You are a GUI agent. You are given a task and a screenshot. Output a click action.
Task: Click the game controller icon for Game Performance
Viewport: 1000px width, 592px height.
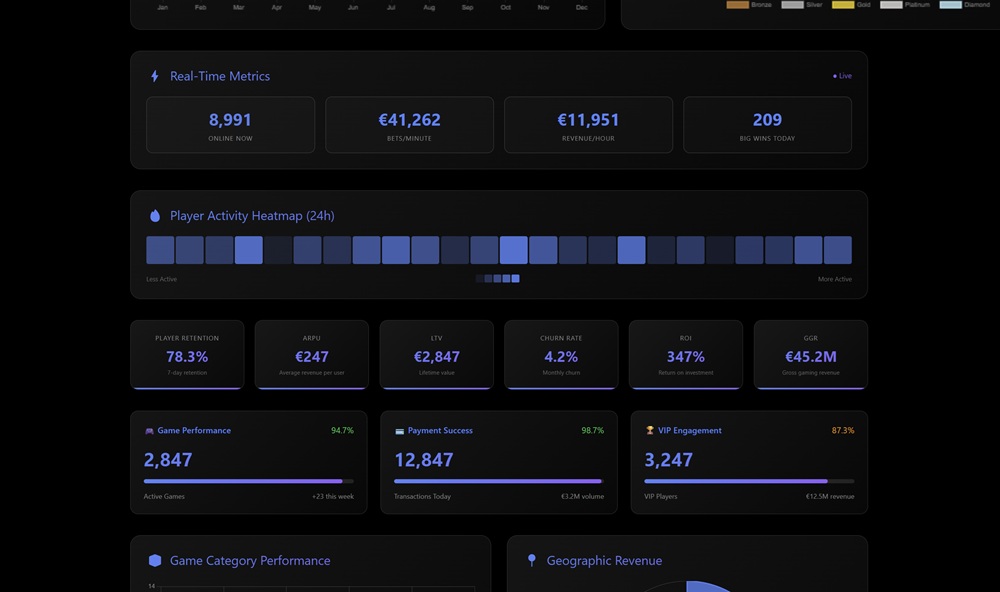[x=149, y=431]
